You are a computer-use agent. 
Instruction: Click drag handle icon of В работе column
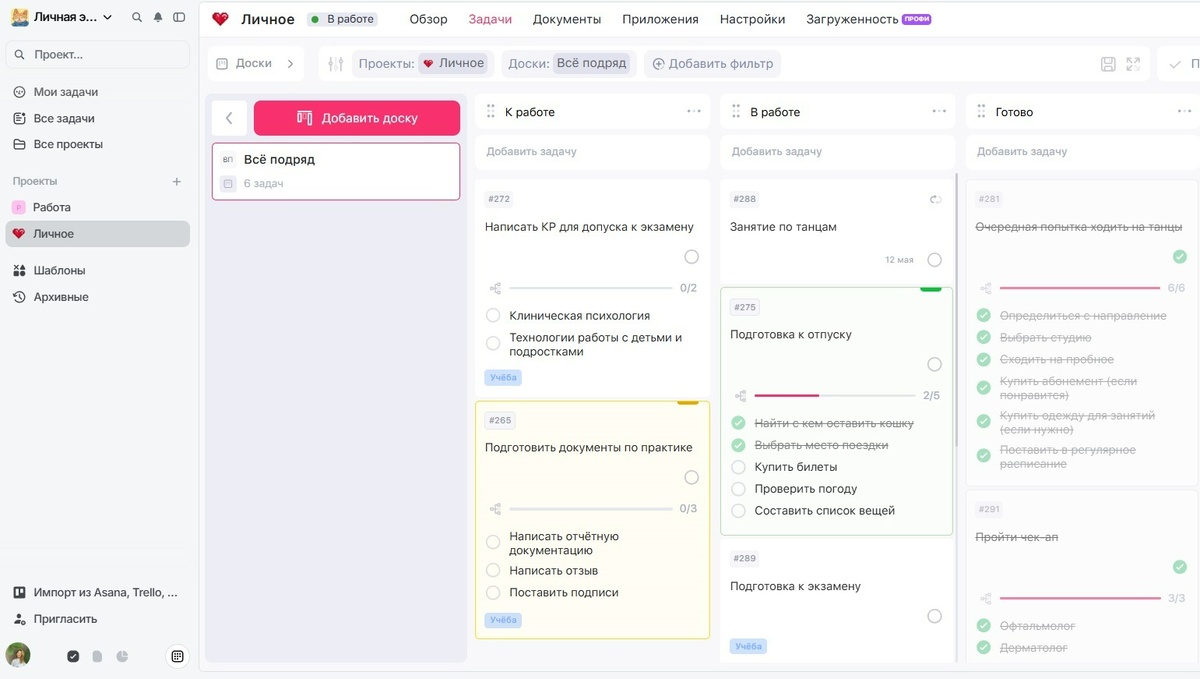736,112
